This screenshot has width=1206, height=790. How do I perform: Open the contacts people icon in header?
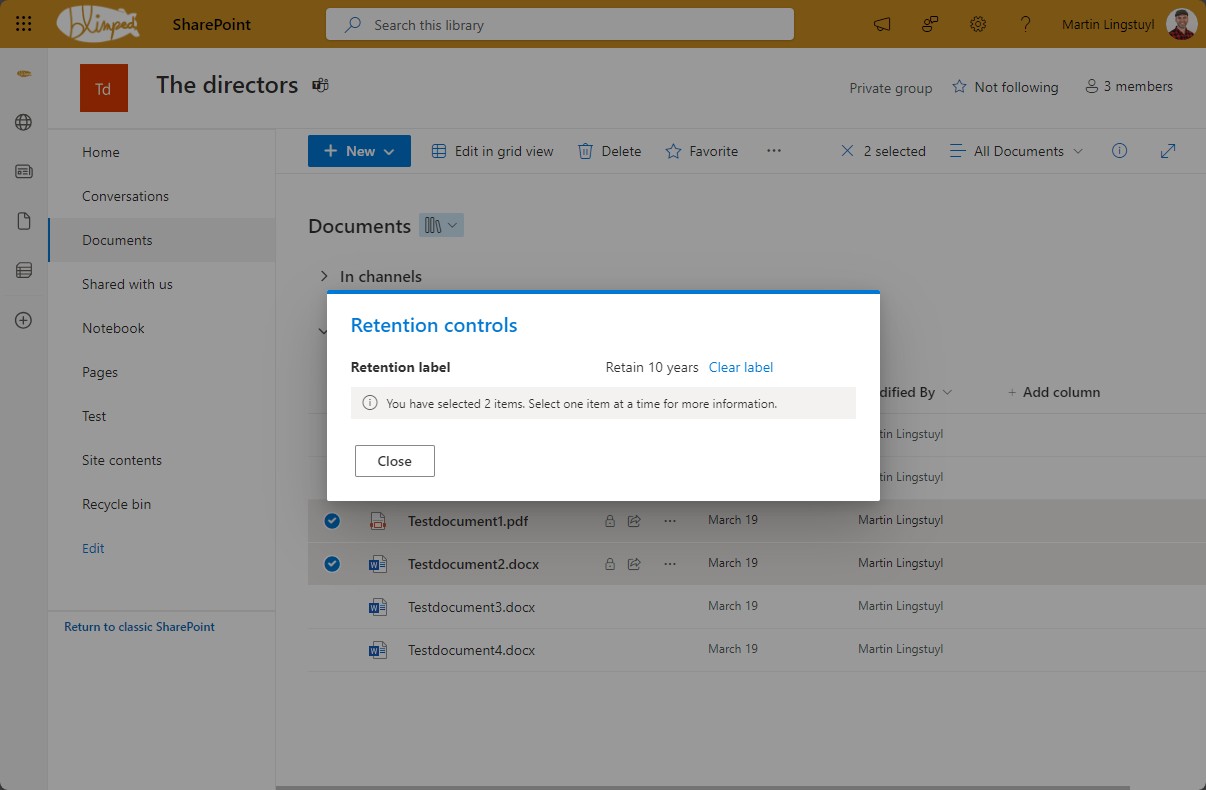tap(930, 24)
